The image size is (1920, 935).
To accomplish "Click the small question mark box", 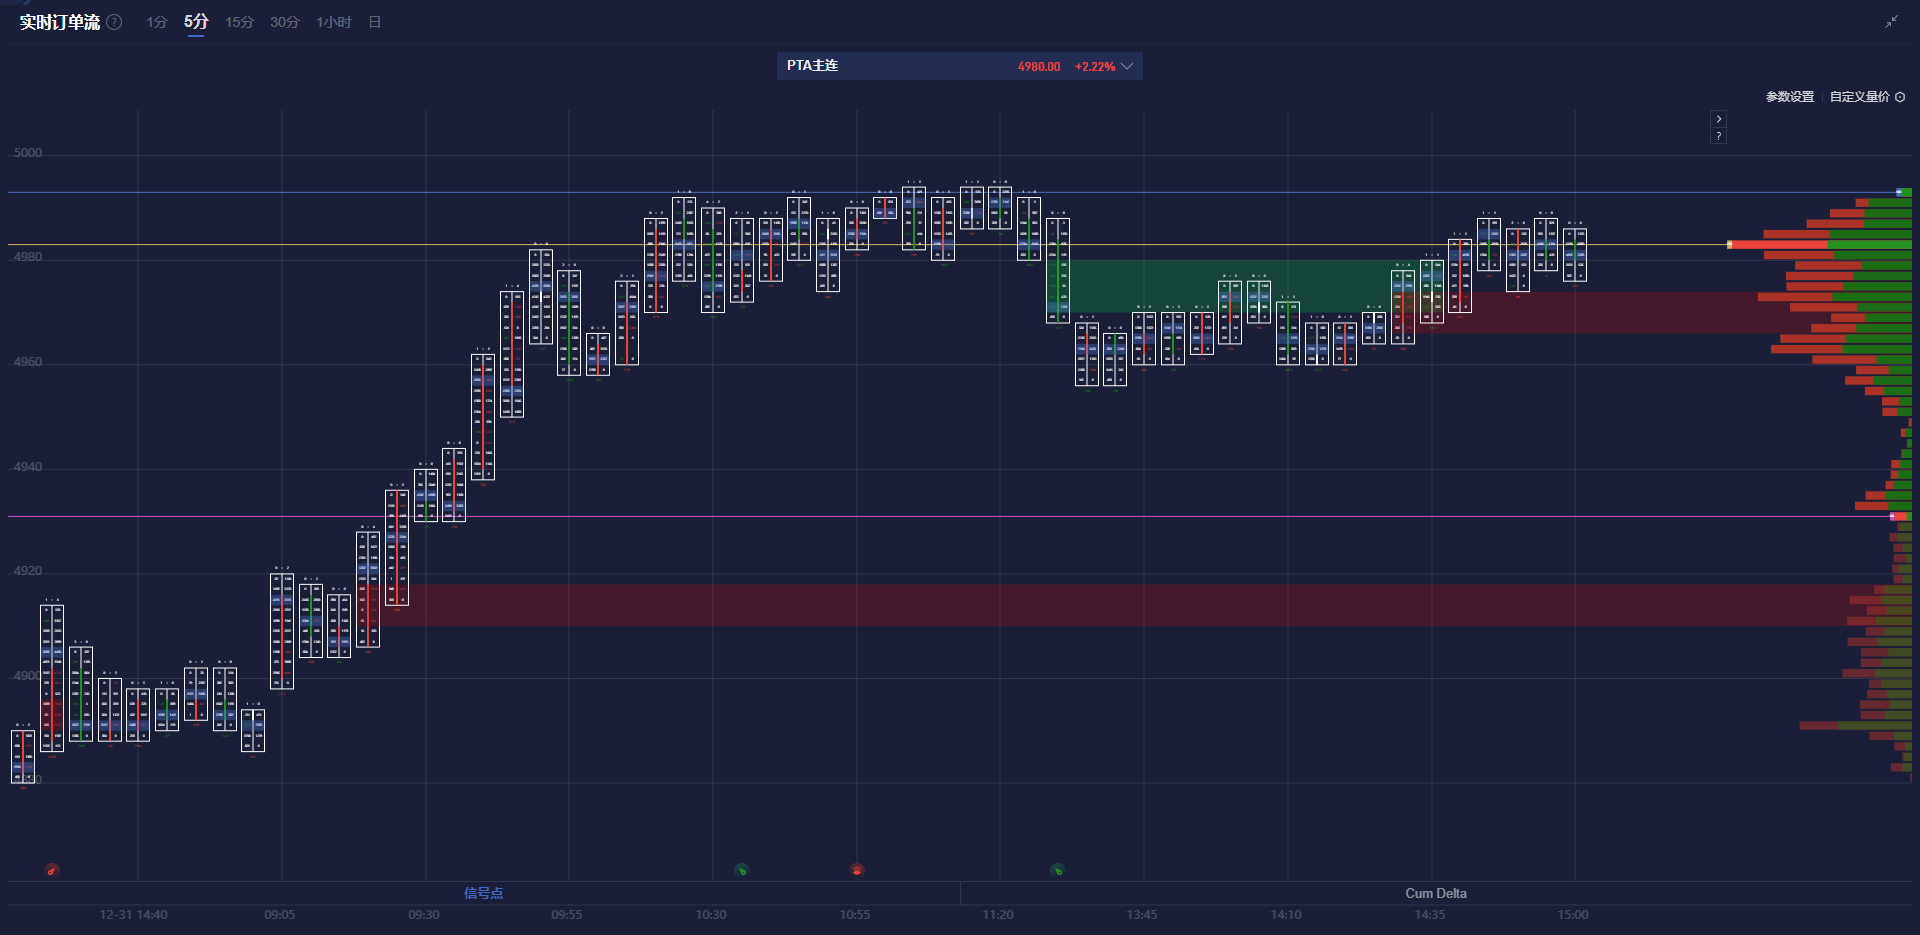I will click(x=1719, y=136).
